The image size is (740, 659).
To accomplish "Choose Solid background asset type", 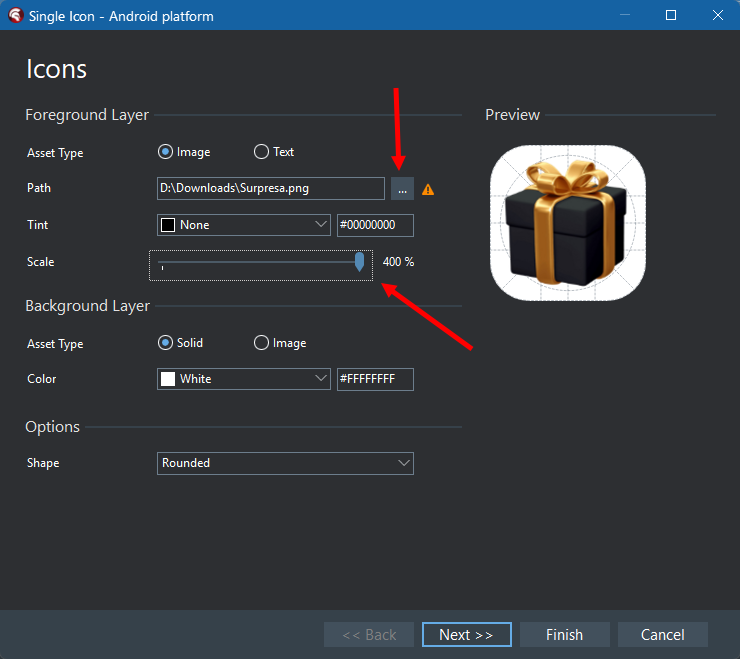I will click(x=180, y=343).
